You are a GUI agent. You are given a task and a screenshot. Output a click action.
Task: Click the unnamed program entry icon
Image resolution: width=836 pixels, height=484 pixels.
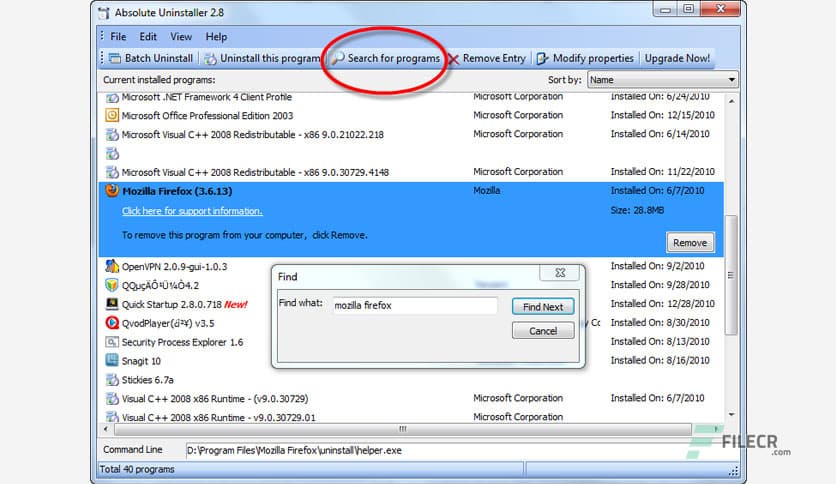pos(111,154)
